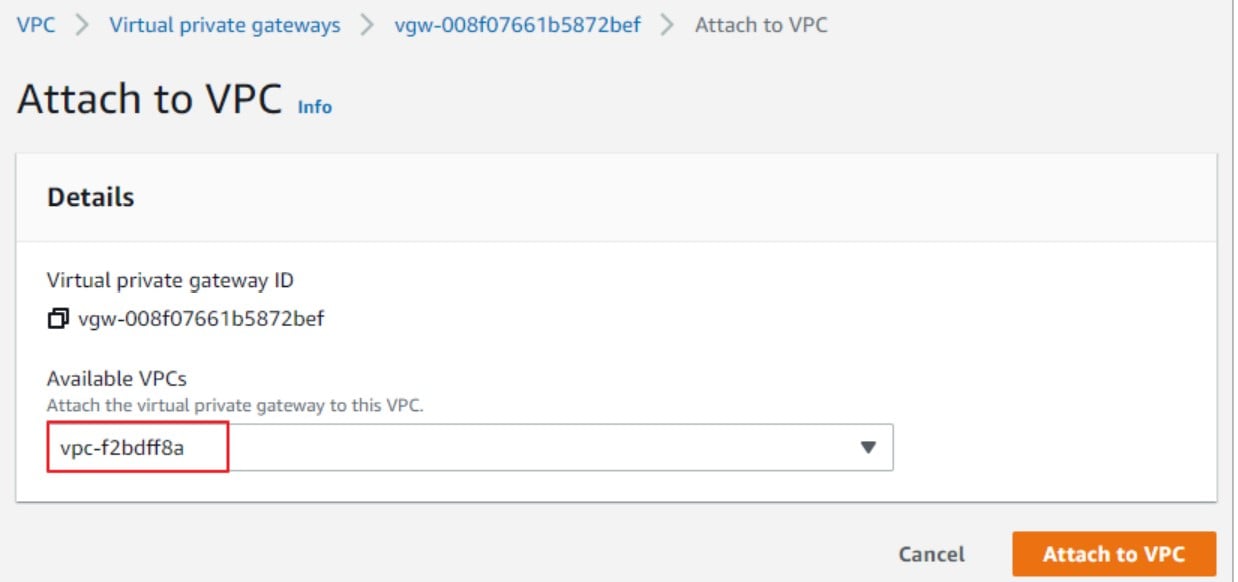Go to VPC breadcrumb link
The image size is (1238, 582).
pos(36,25)
